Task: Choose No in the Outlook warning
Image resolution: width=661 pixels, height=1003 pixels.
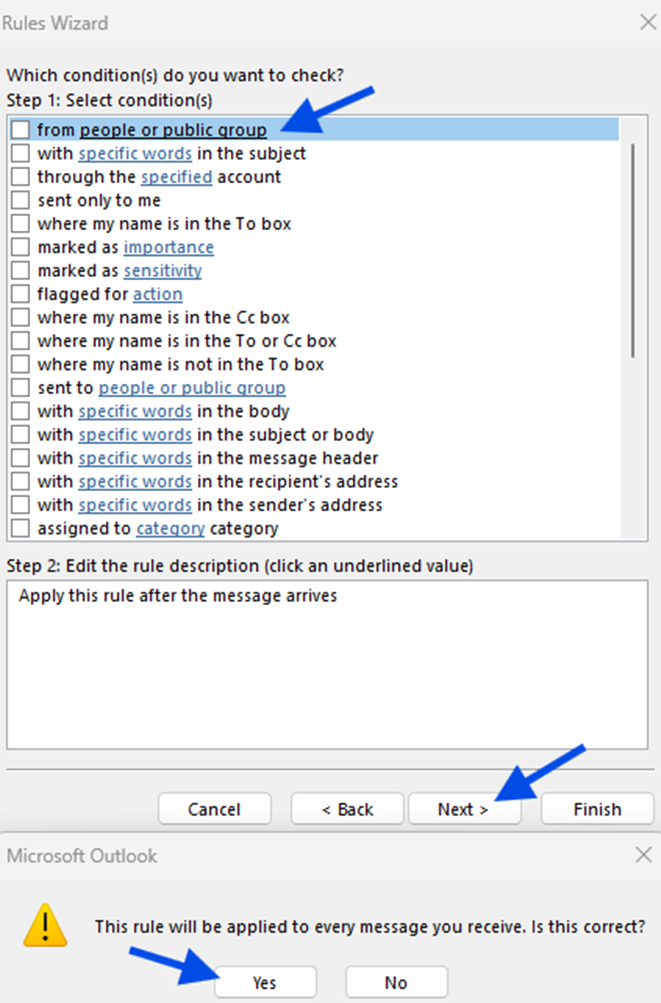Action: (396, 982)
